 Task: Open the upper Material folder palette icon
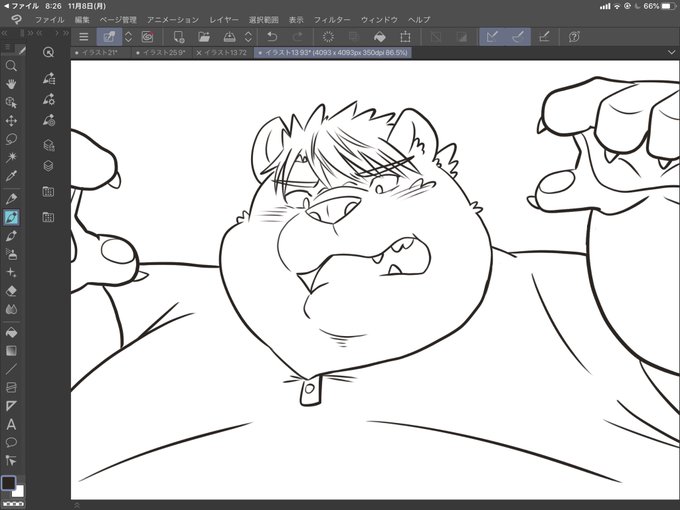[x=49, y=191]
